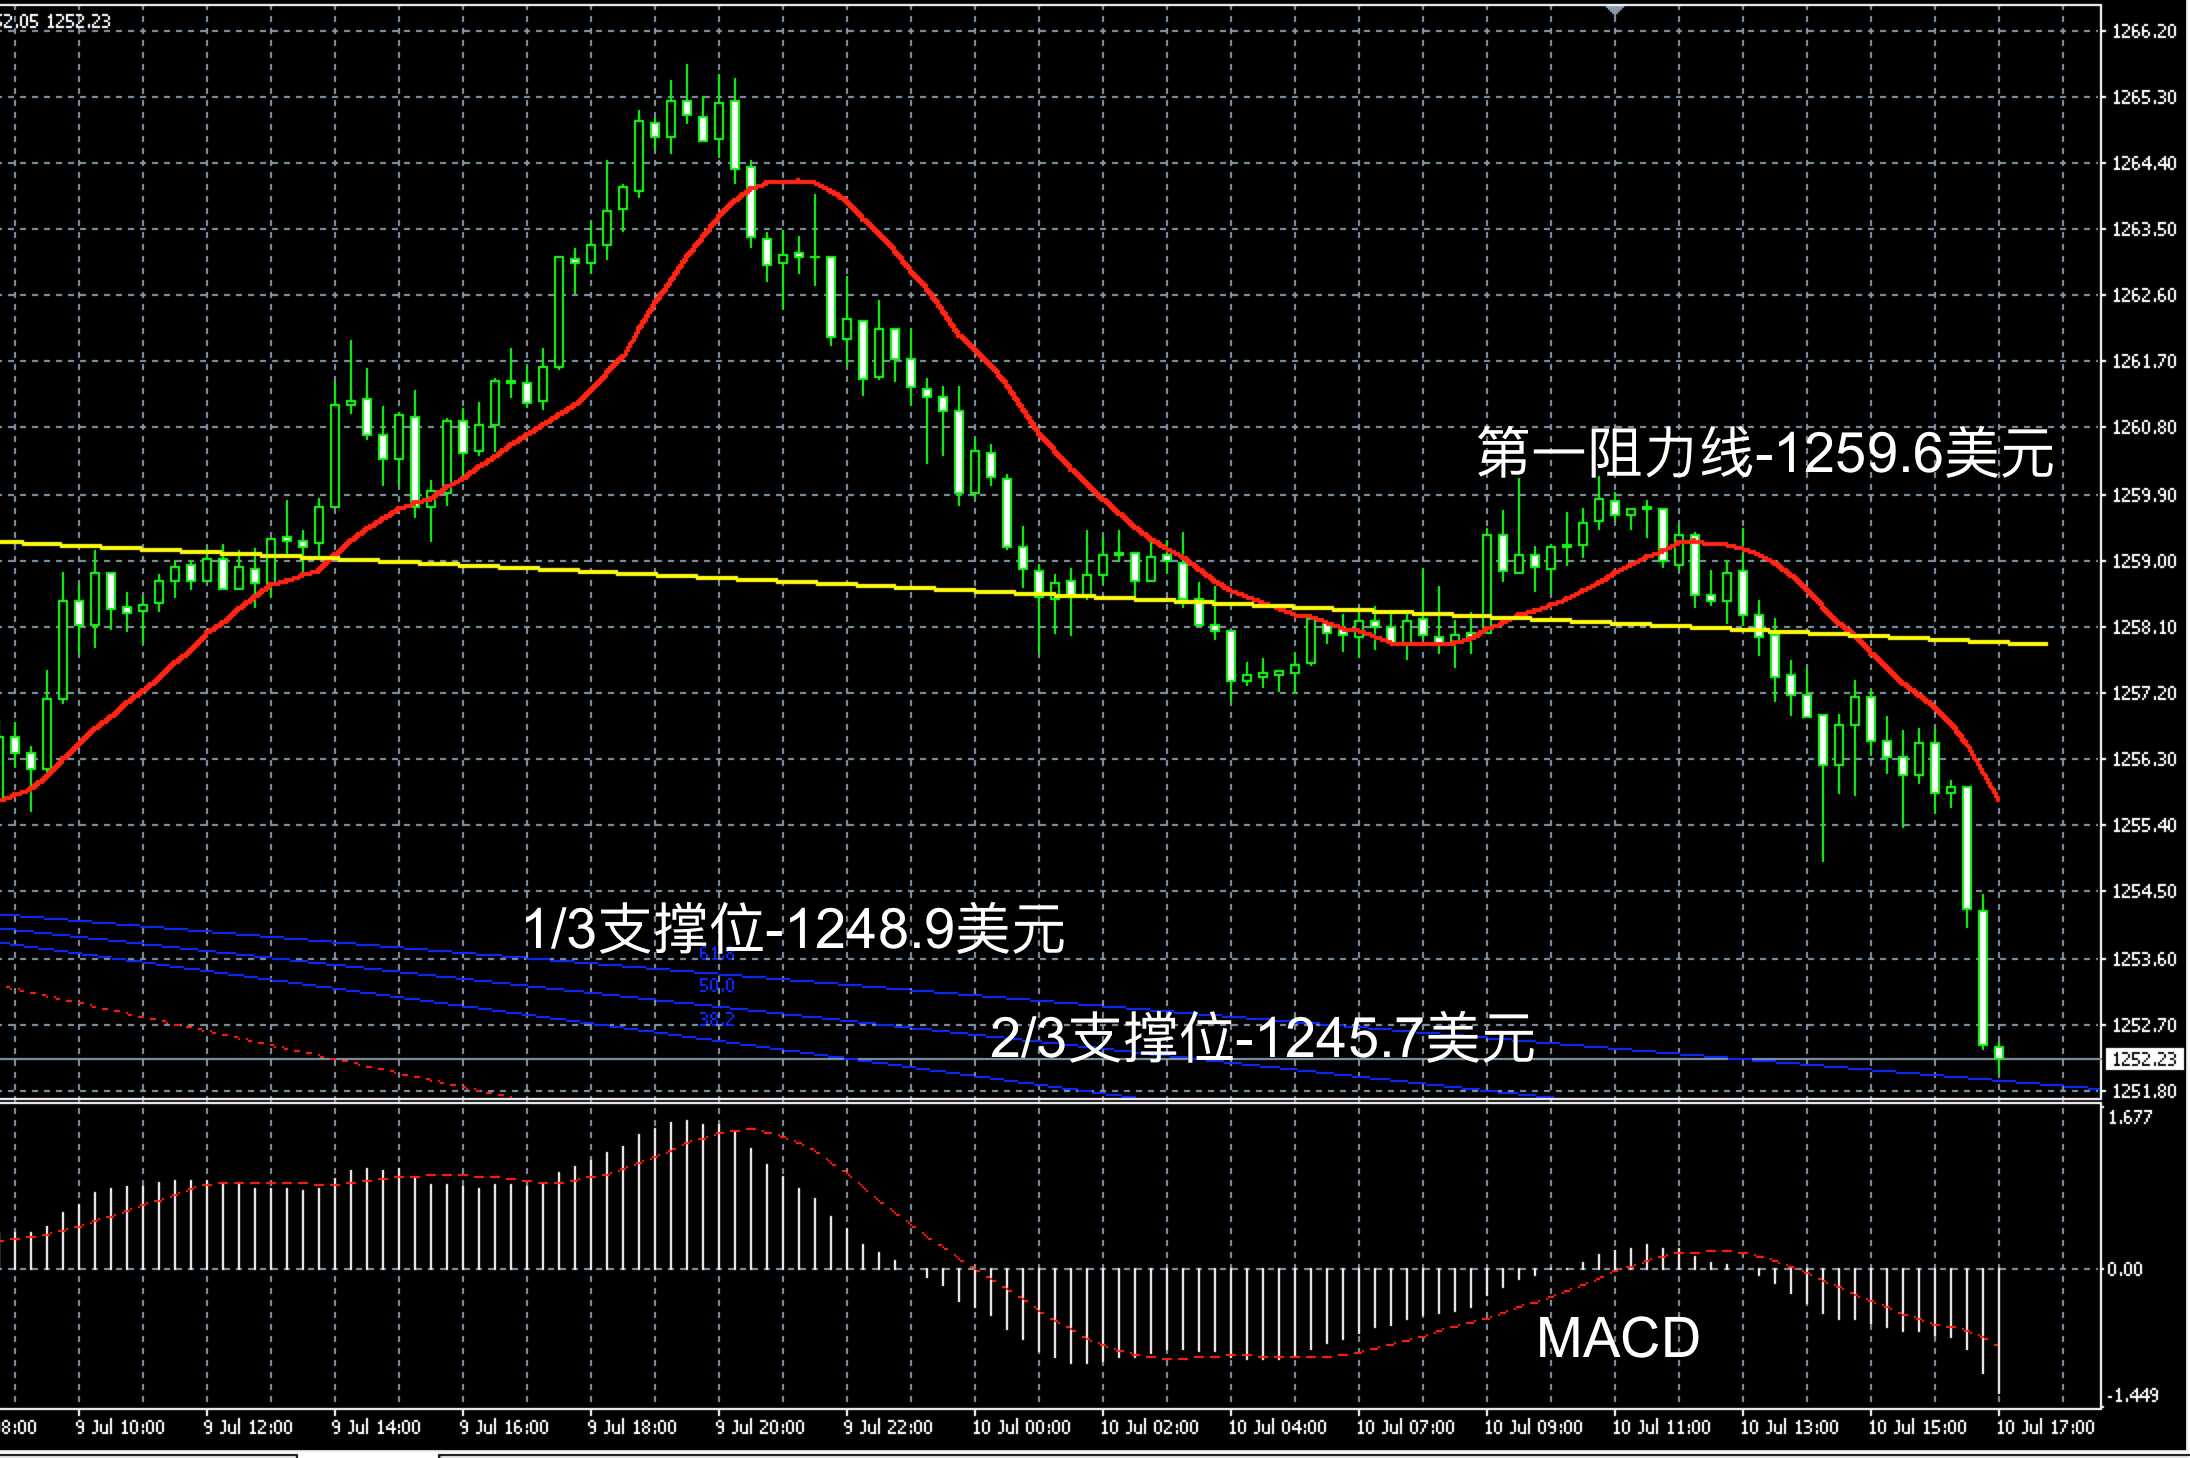Click the Fibonacci 61.8 level label

[x=716, y=955]
